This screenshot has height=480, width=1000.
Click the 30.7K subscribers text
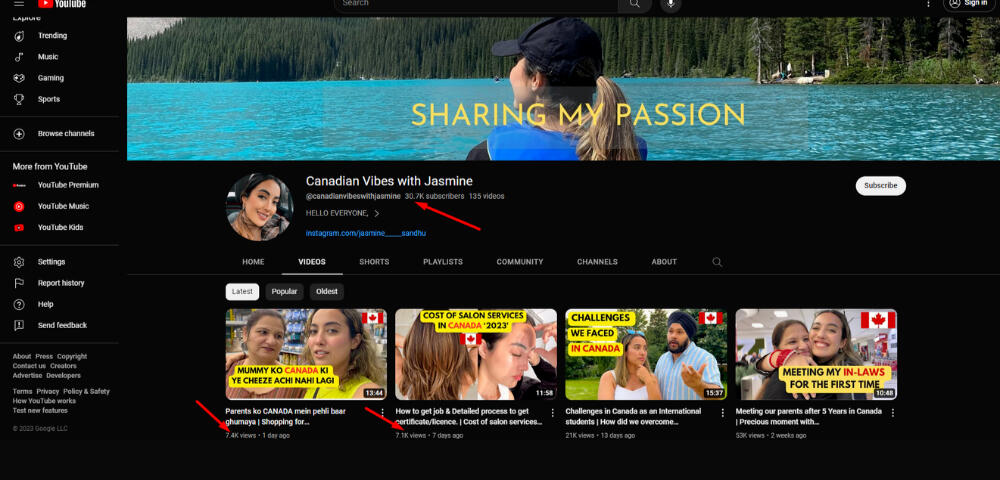434,196
